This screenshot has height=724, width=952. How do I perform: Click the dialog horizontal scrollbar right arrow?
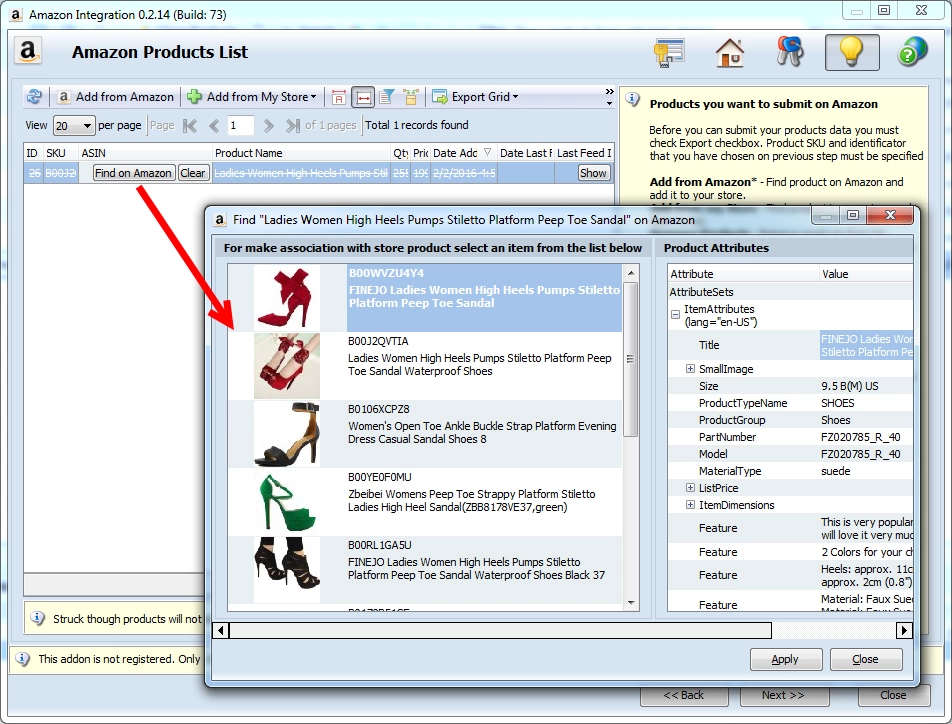pos(904,630)
